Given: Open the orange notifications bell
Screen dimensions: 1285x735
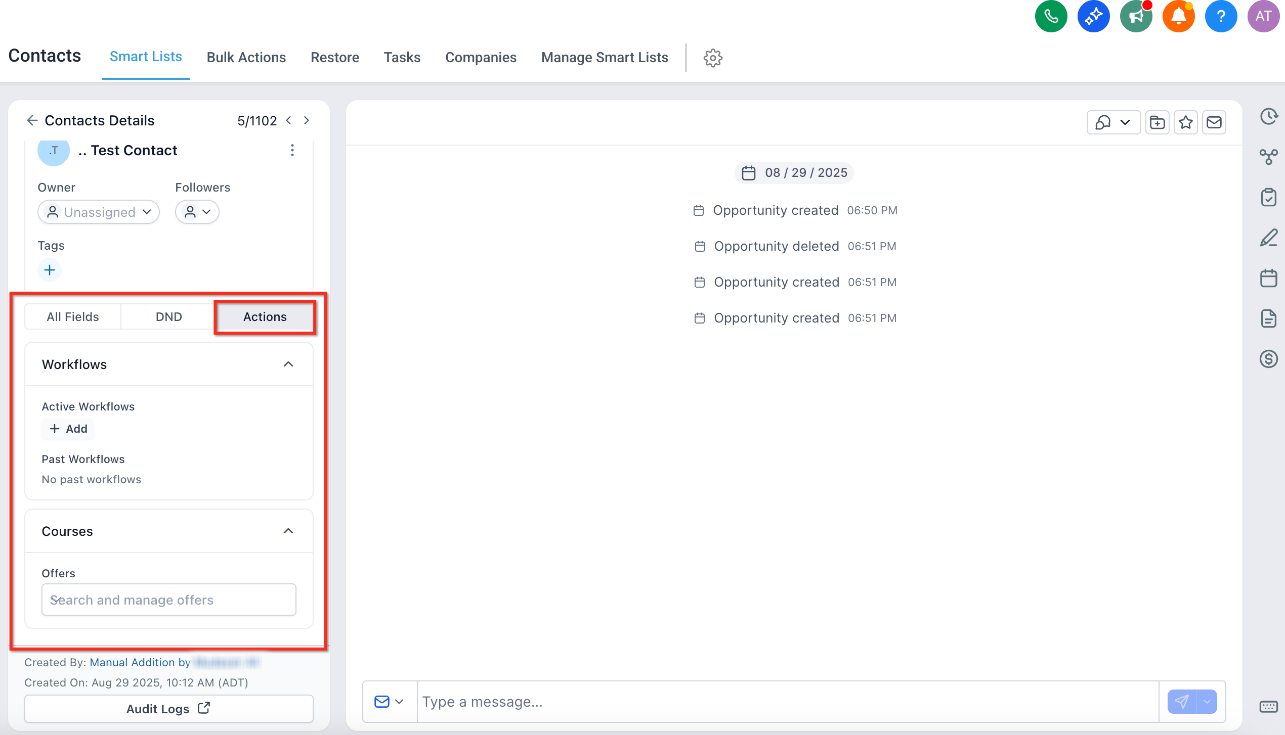Looking at the screenshot, I should pyautogui.click(x=1179, y=16).
